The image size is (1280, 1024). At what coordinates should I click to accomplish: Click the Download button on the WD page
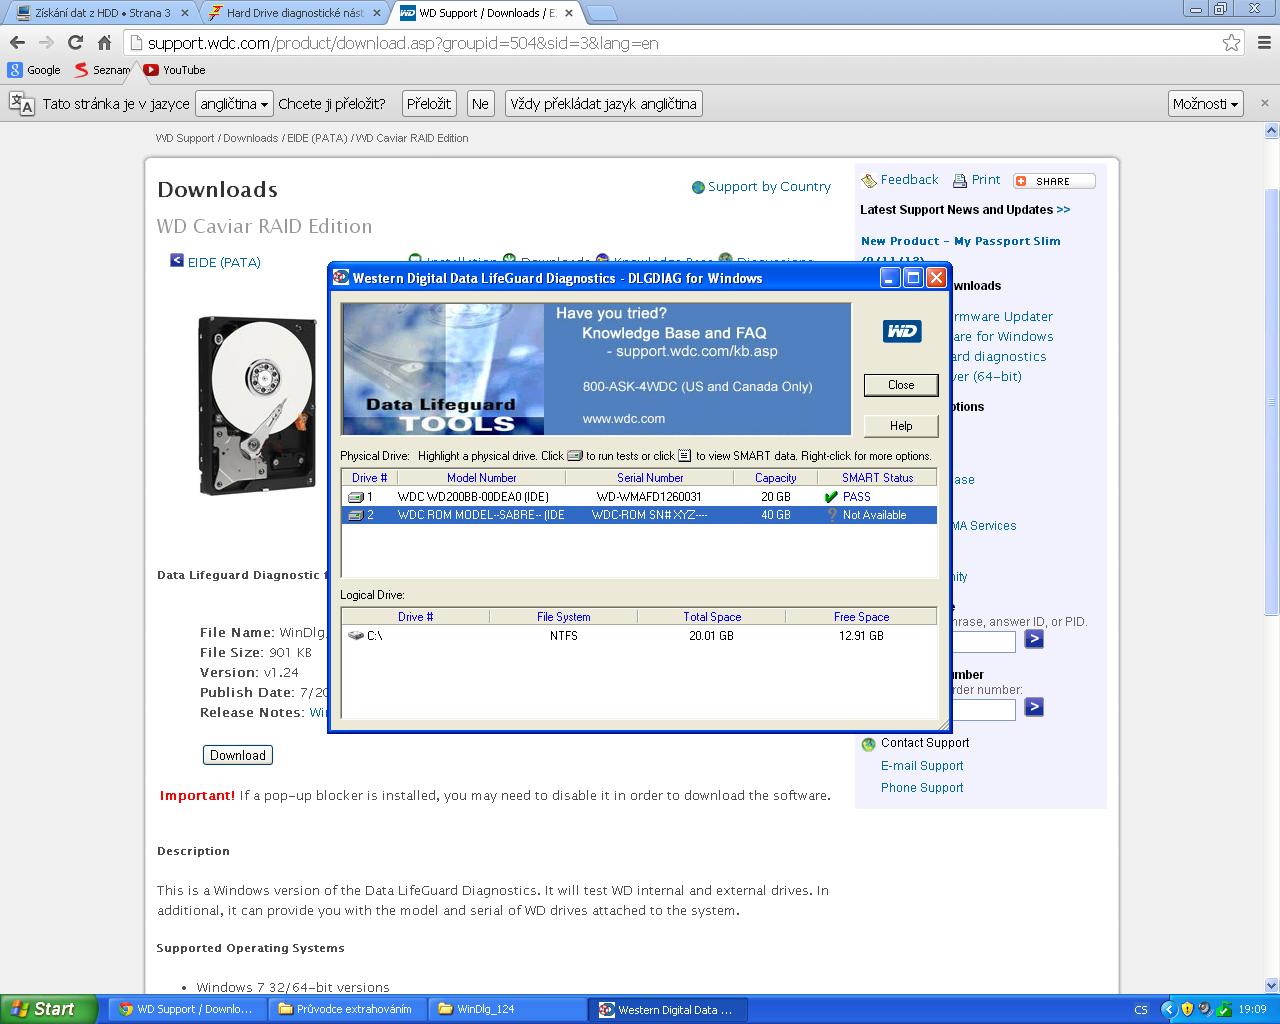[238, 755]
